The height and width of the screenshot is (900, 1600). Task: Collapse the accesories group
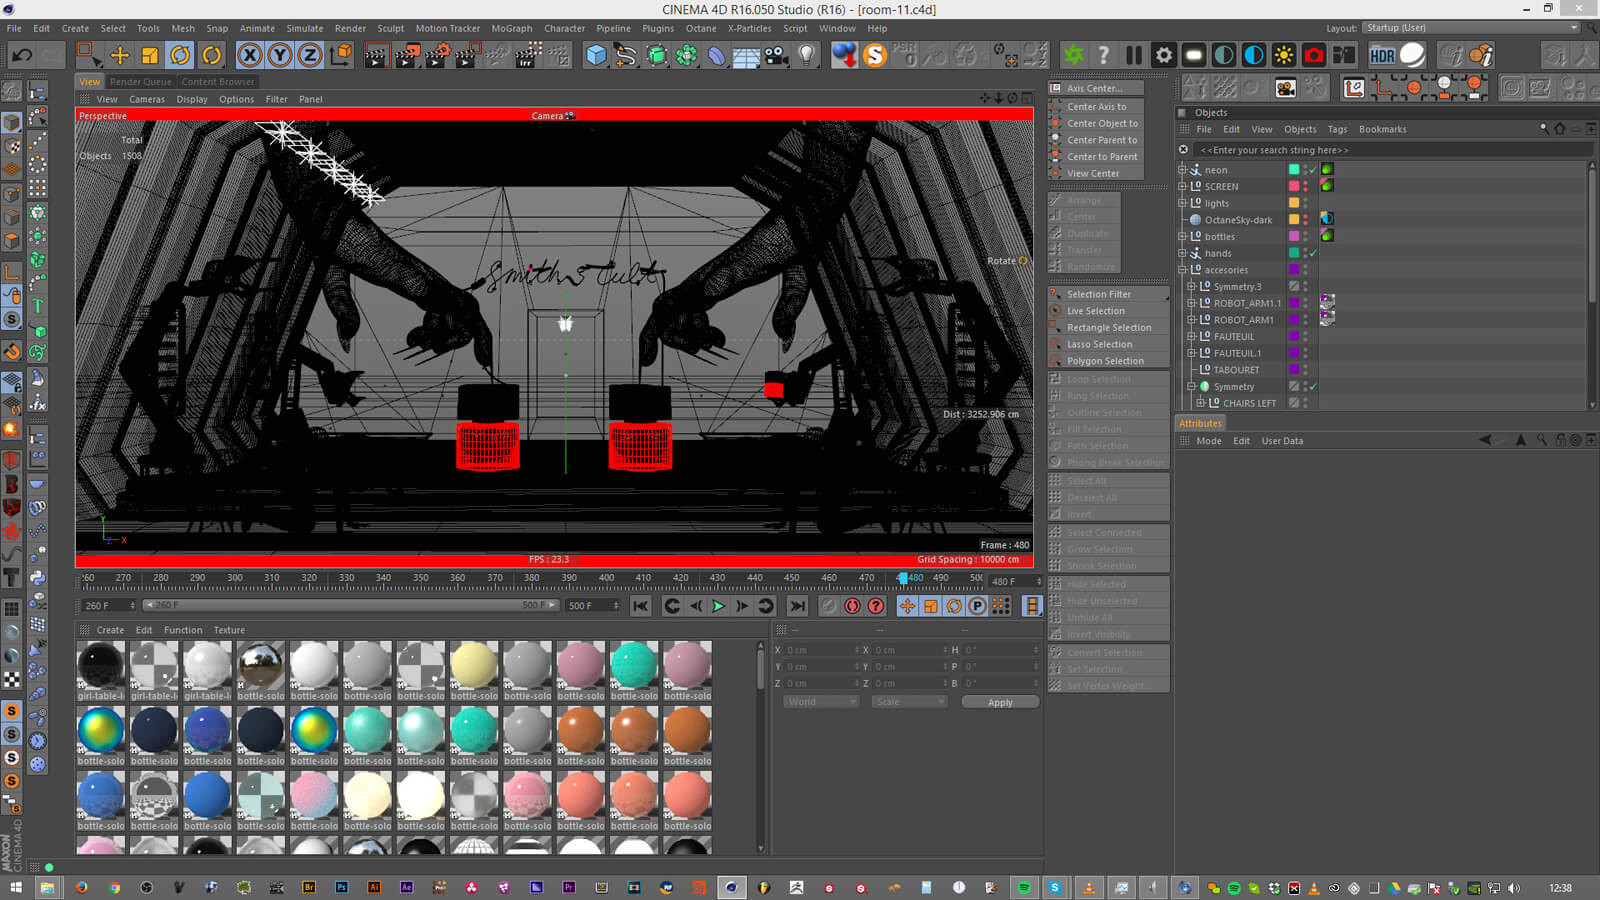coord(1182,270)
